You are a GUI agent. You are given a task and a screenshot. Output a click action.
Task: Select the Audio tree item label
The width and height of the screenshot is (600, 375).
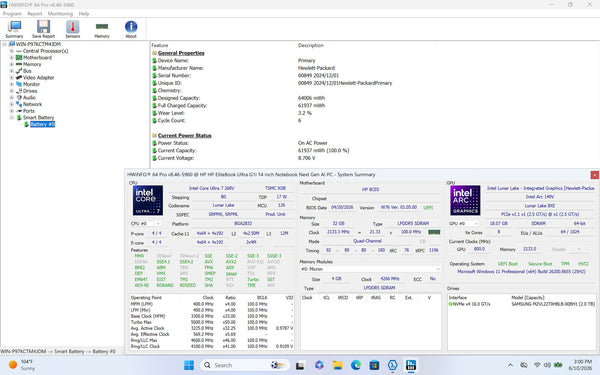pyautogui.click(x=29, y=98)
